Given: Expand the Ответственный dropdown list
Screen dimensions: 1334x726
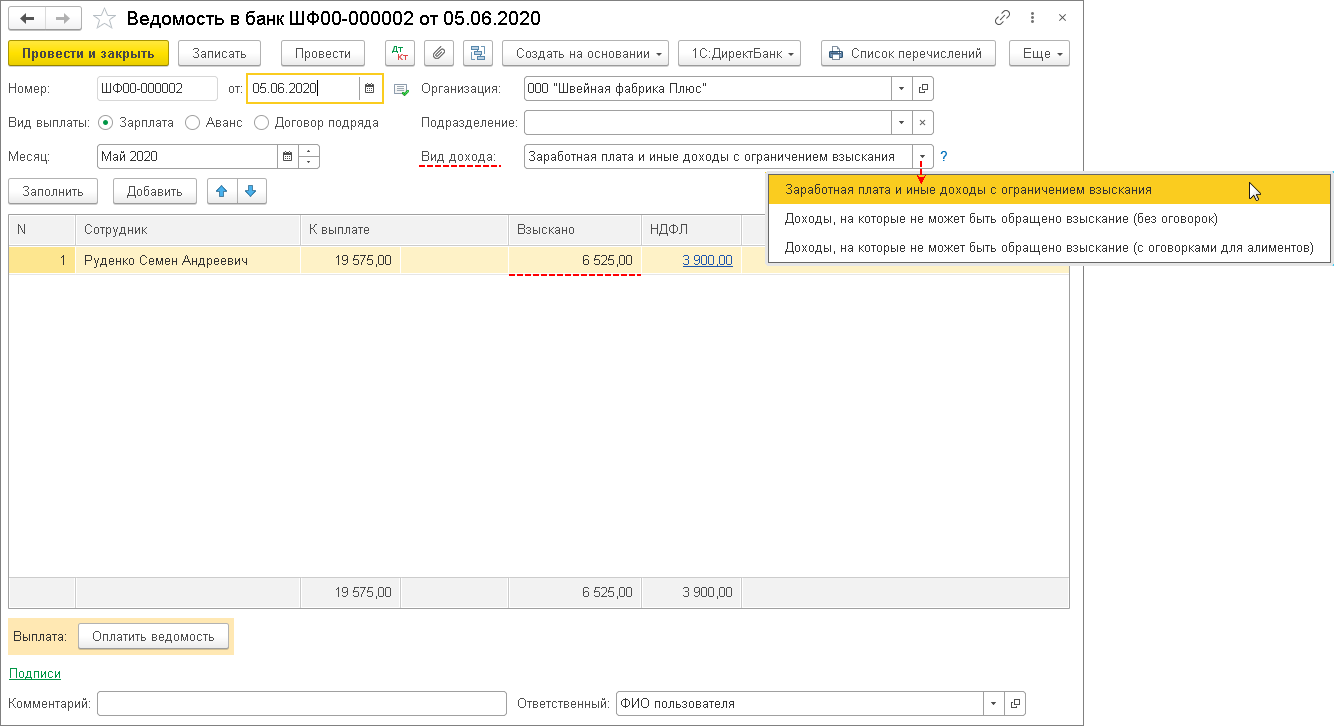Looking at the screenshot, I should (994, 704).
